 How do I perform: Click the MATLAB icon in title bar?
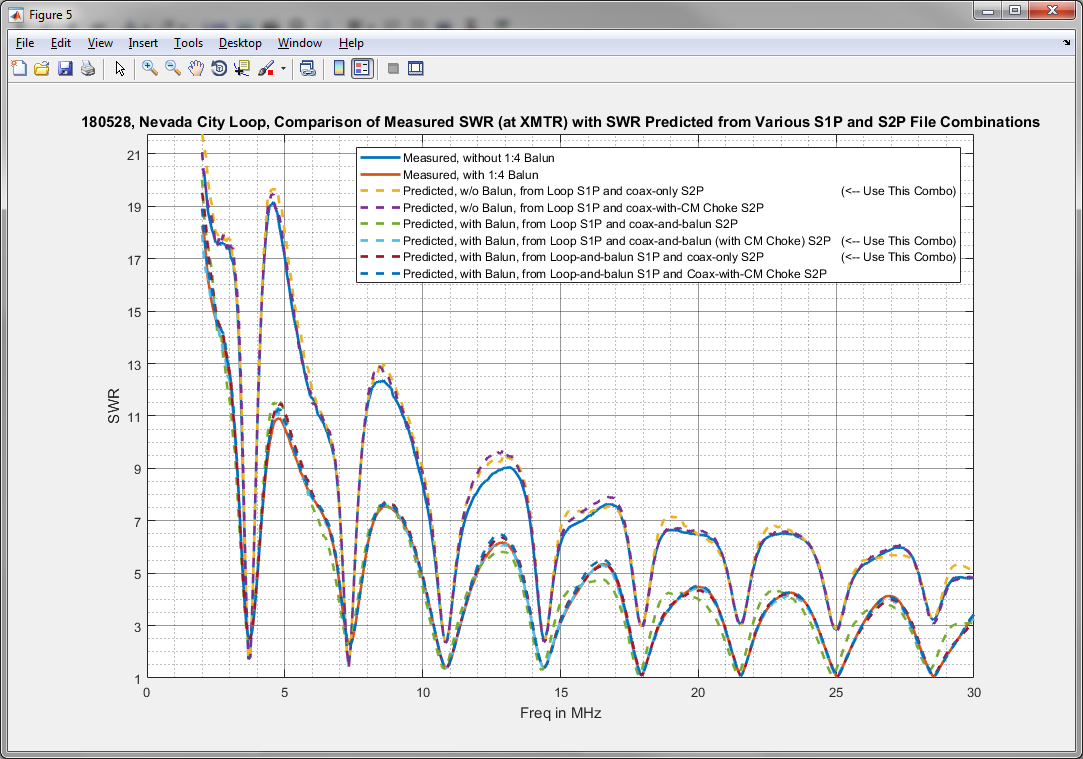coord(16,15)
